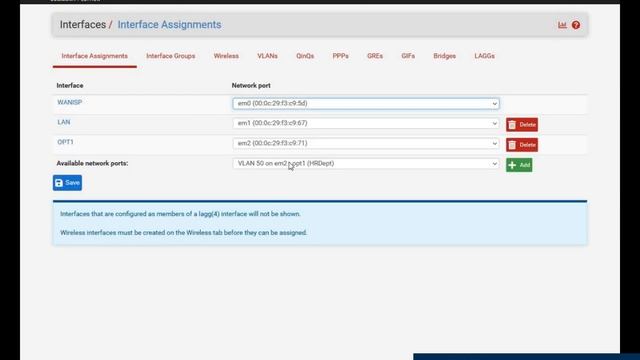
Task: Open the red help question mark icon
Action: (x=576, y=25)
